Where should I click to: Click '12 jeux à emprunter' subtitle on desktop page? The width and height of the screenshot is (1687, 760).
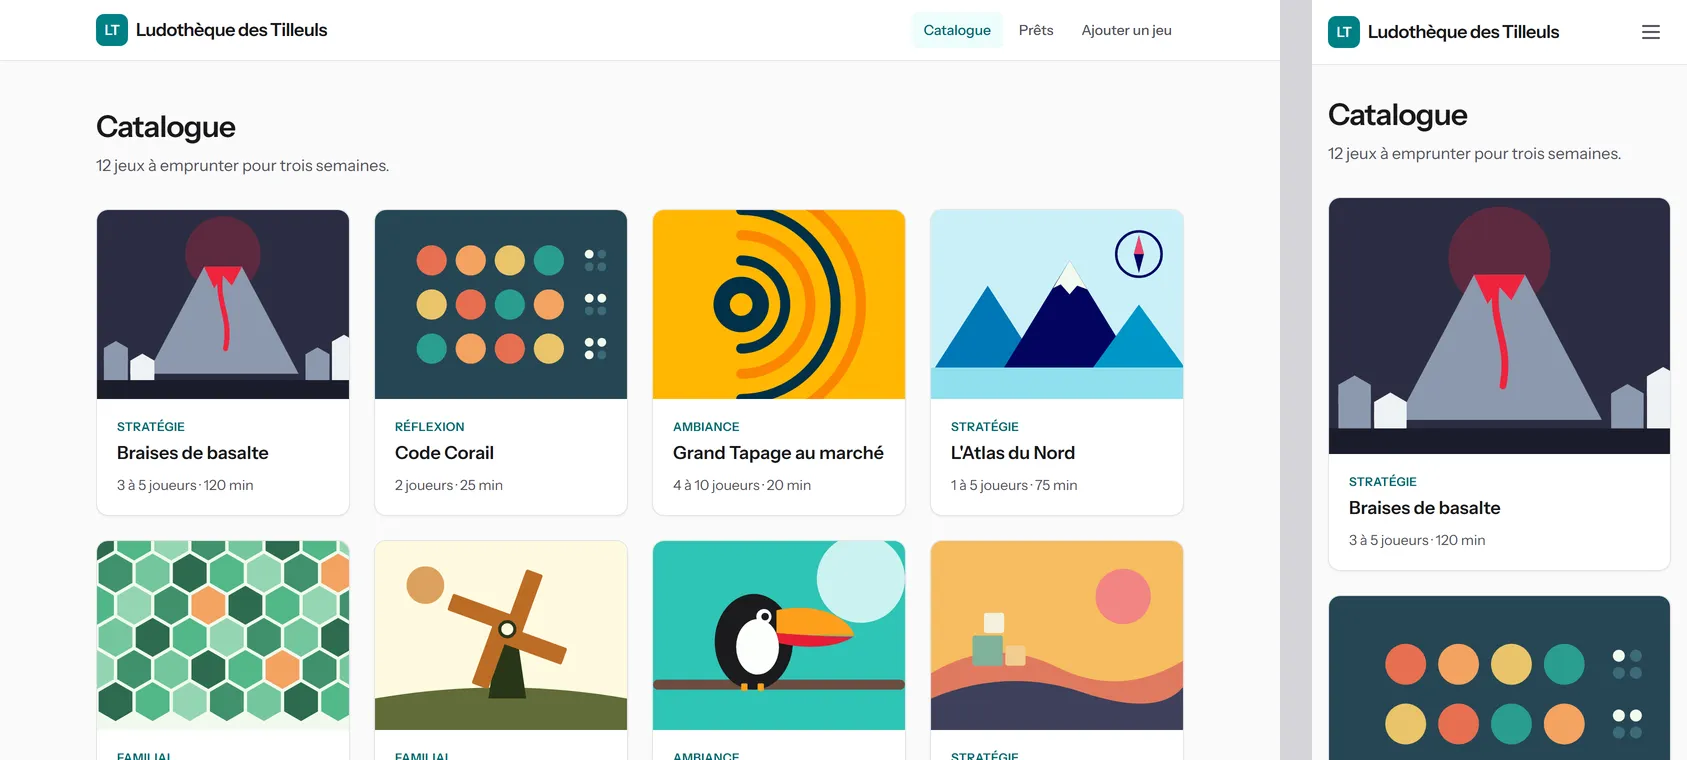tap(243, 166)
